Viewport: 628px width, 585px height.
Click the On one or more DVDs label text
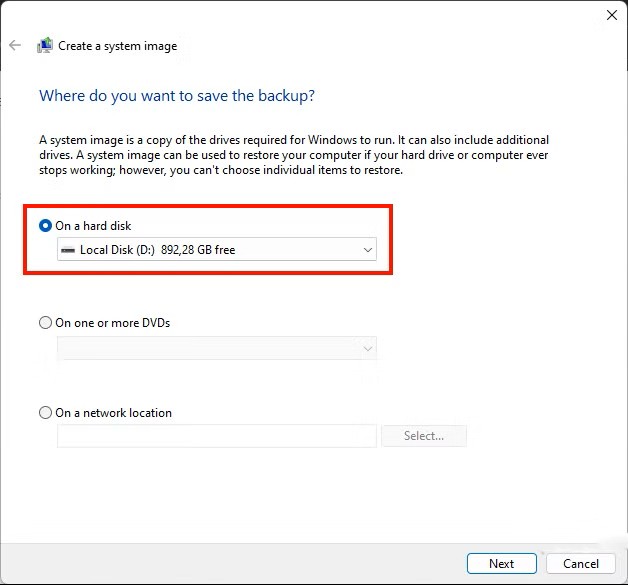click(112, 323)
